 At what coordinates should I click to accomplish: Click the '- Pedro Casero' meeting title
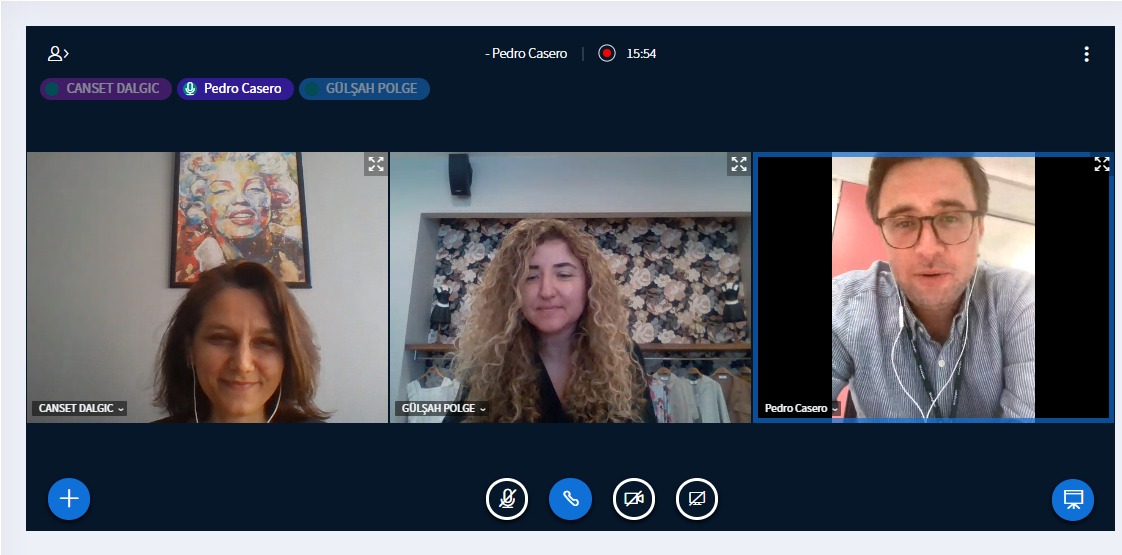click(526, 54)
